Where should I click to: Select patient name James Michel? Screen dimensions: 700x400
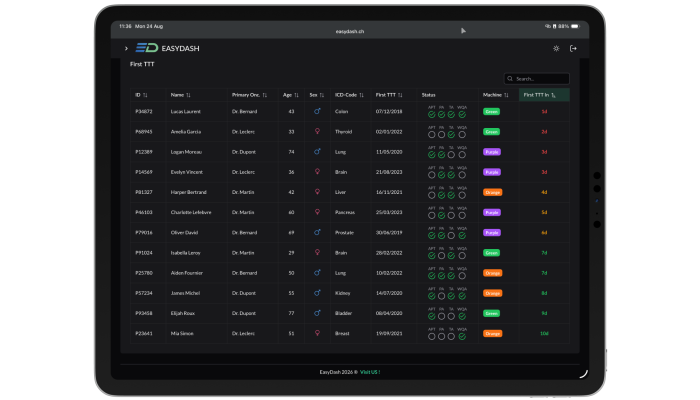[185, 293]
